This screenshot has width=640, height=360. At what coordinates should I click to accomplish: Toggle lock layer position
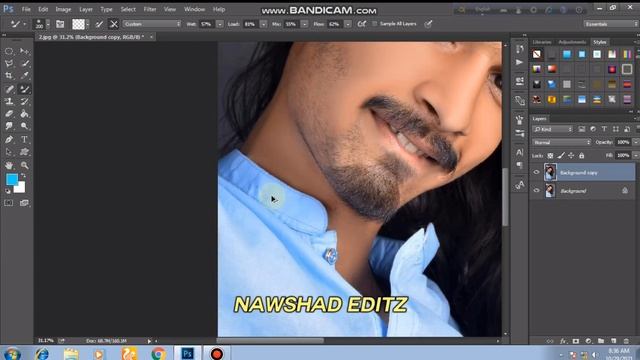pyautogui.click(x=571, y=156)
